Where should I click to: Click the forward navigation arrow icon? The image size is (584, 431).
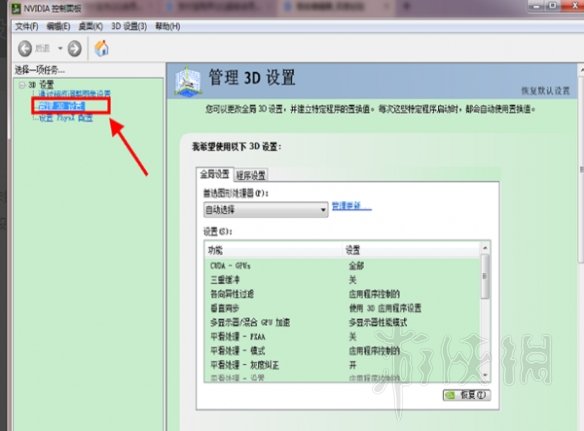coord(74,48)
